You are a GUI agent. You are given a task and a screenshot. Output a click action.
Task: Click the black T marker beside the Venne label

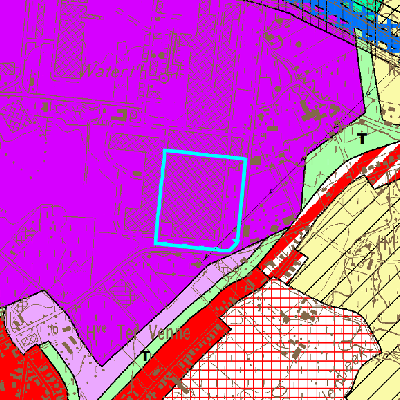(146, 356)
